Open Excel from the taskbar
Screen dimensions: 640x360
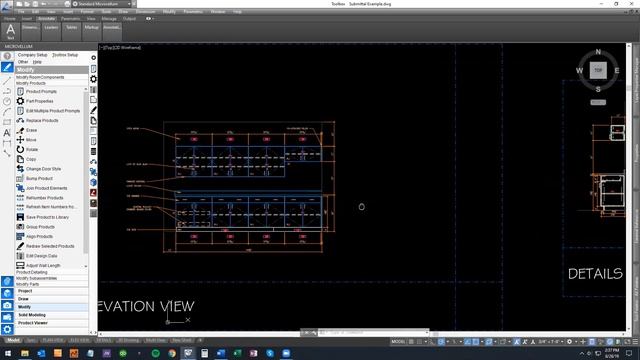237,353
